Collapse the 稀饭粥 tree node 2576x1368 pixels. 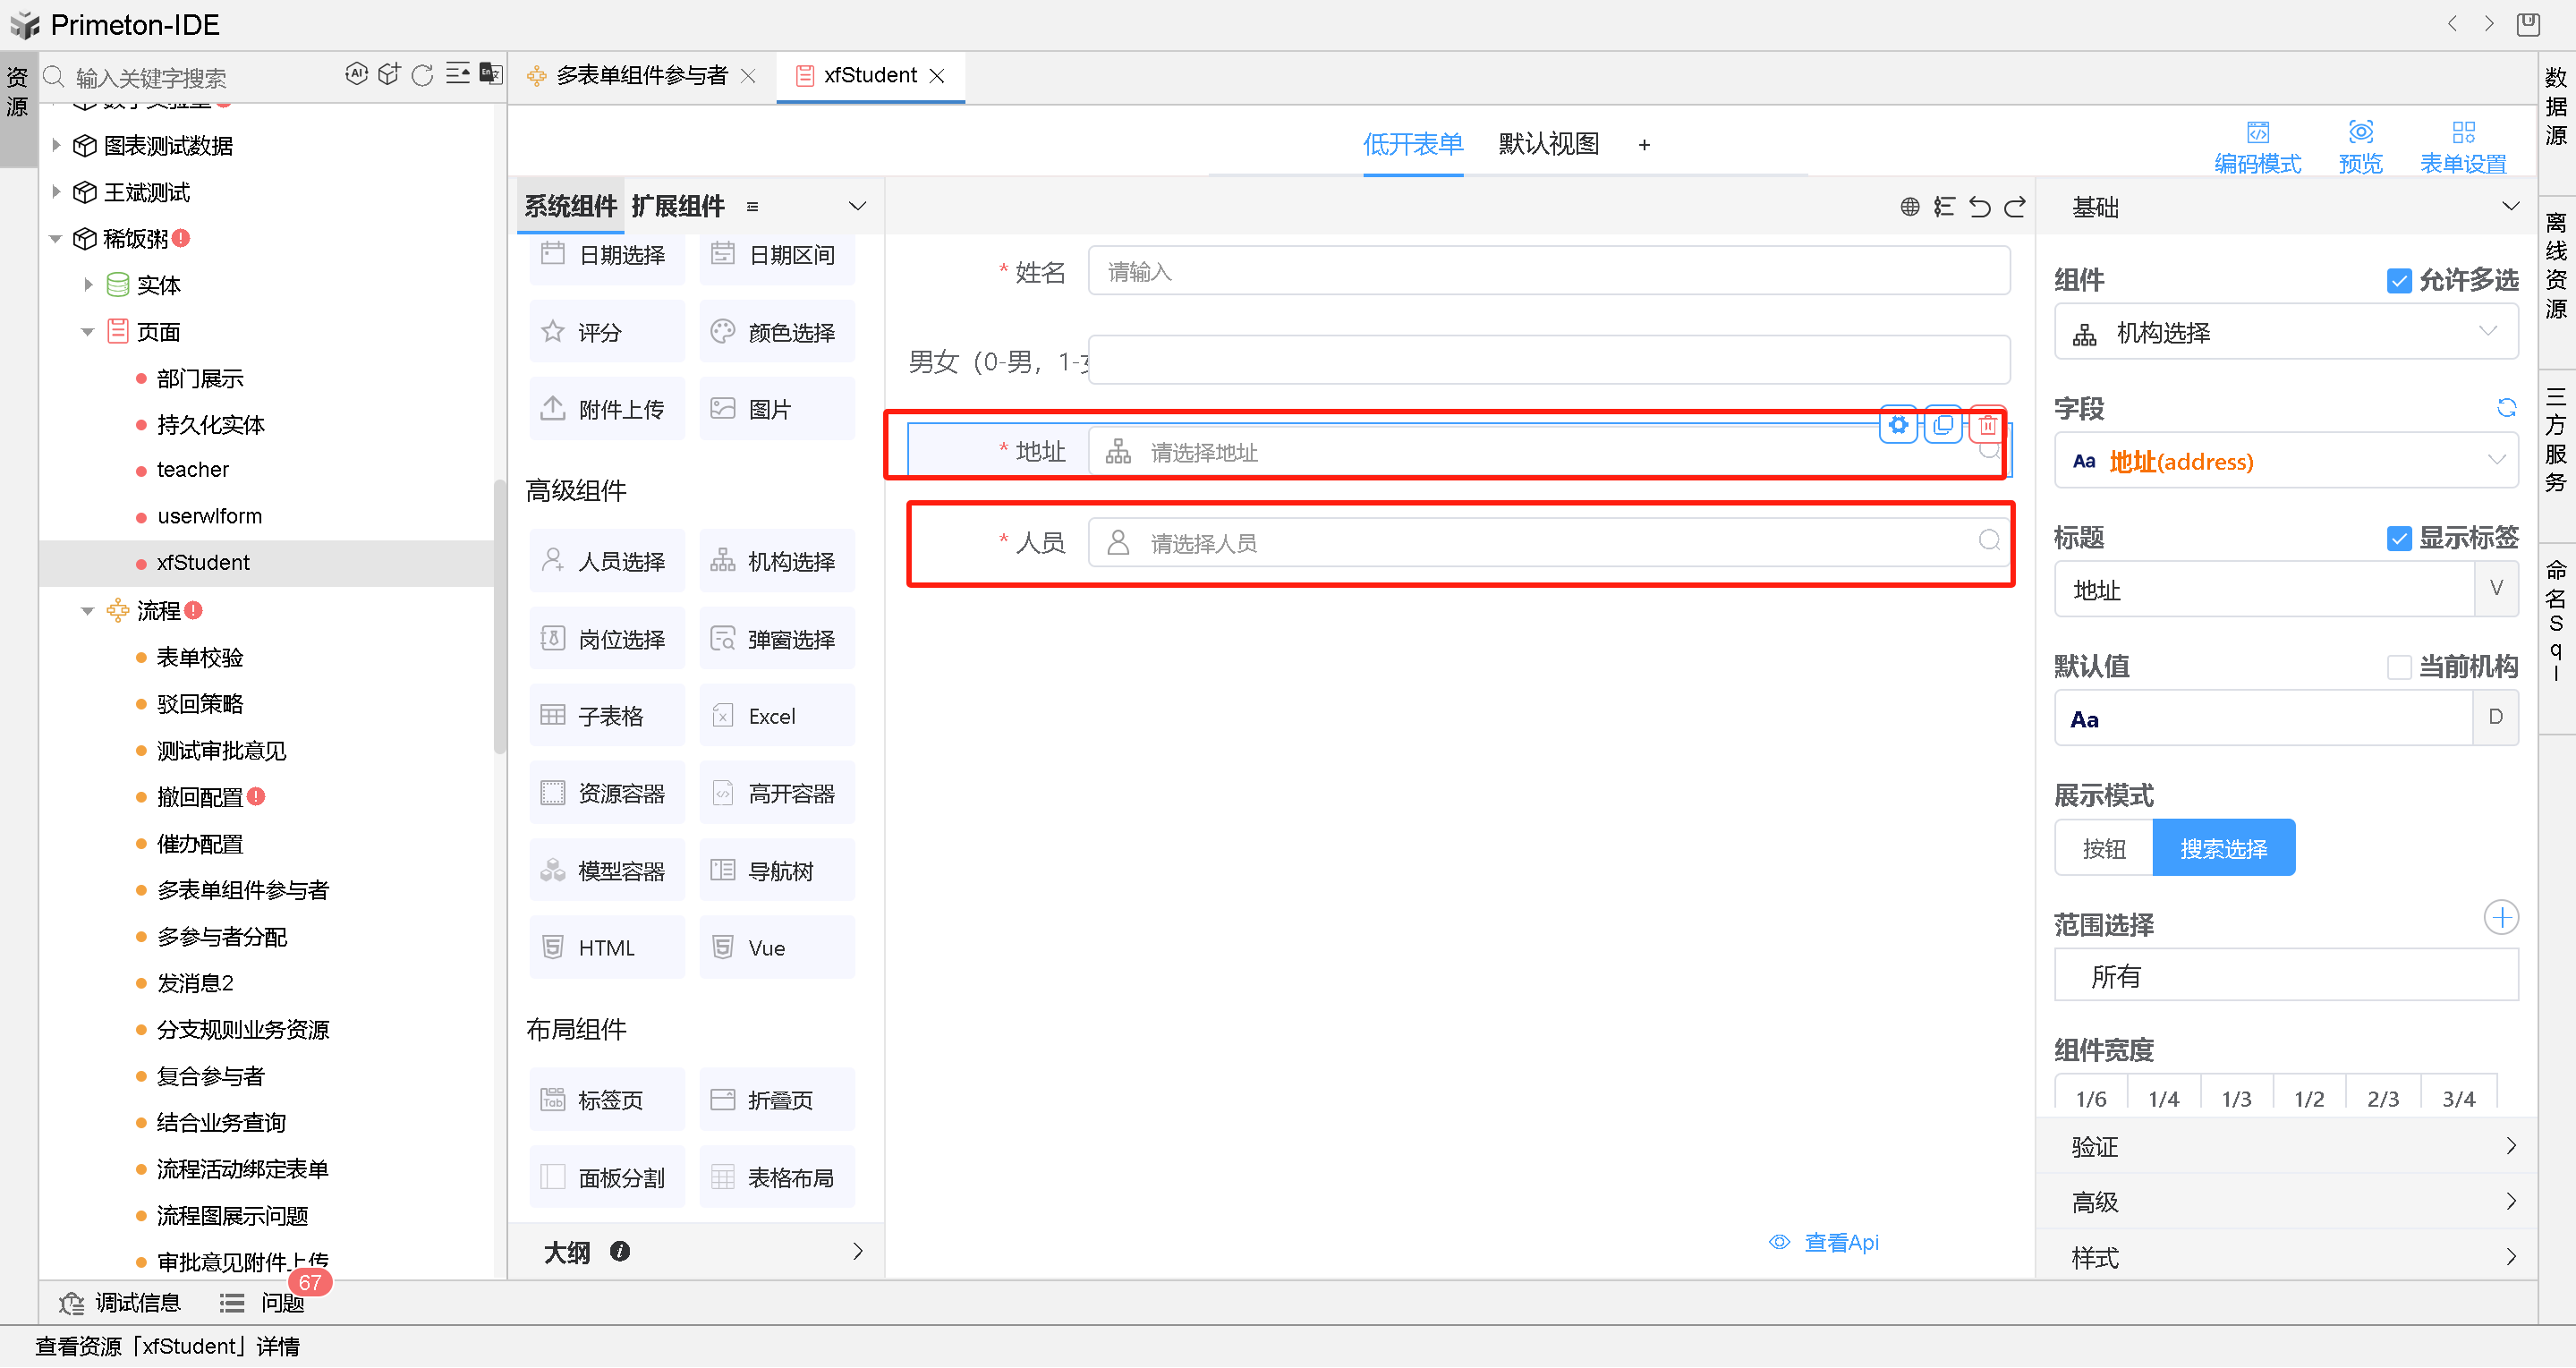[x=56, y=239]
